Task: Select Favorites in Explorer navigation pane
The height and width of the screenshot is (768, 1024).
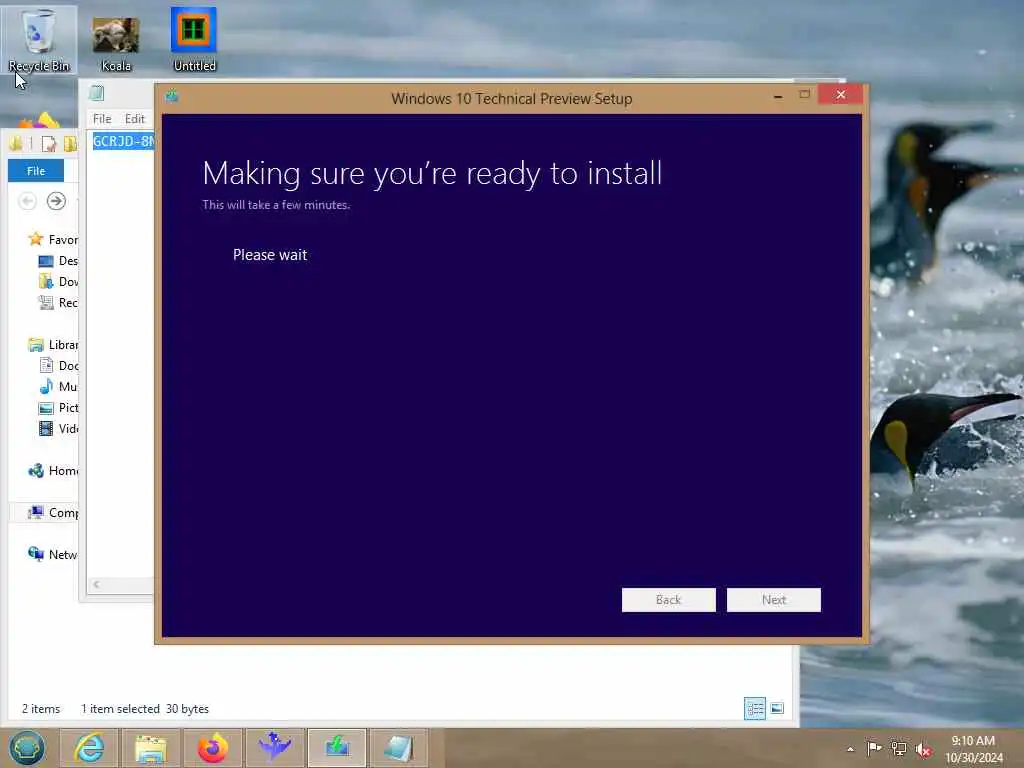Action: coord(53,240)
